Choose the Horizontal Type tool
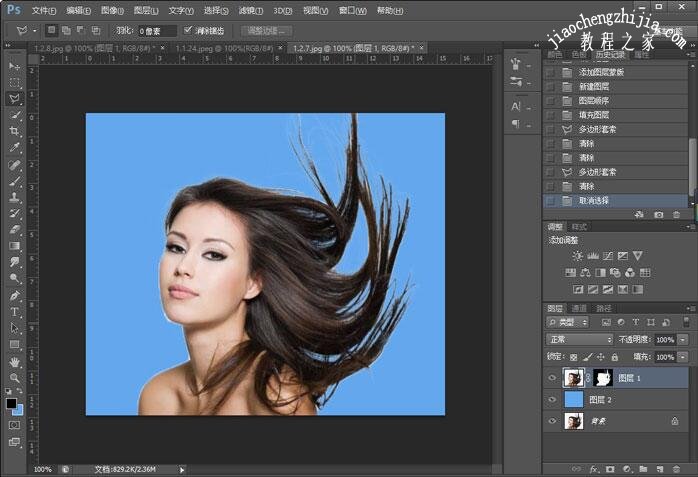The width and height of the screenshot is (698, 477). point(14,312)
